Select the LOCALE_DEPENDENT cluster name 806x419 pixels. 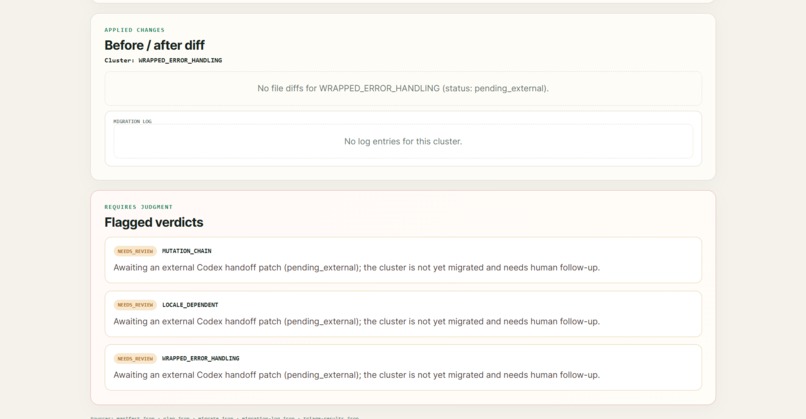pyautogui.click(x=190, y=305)
